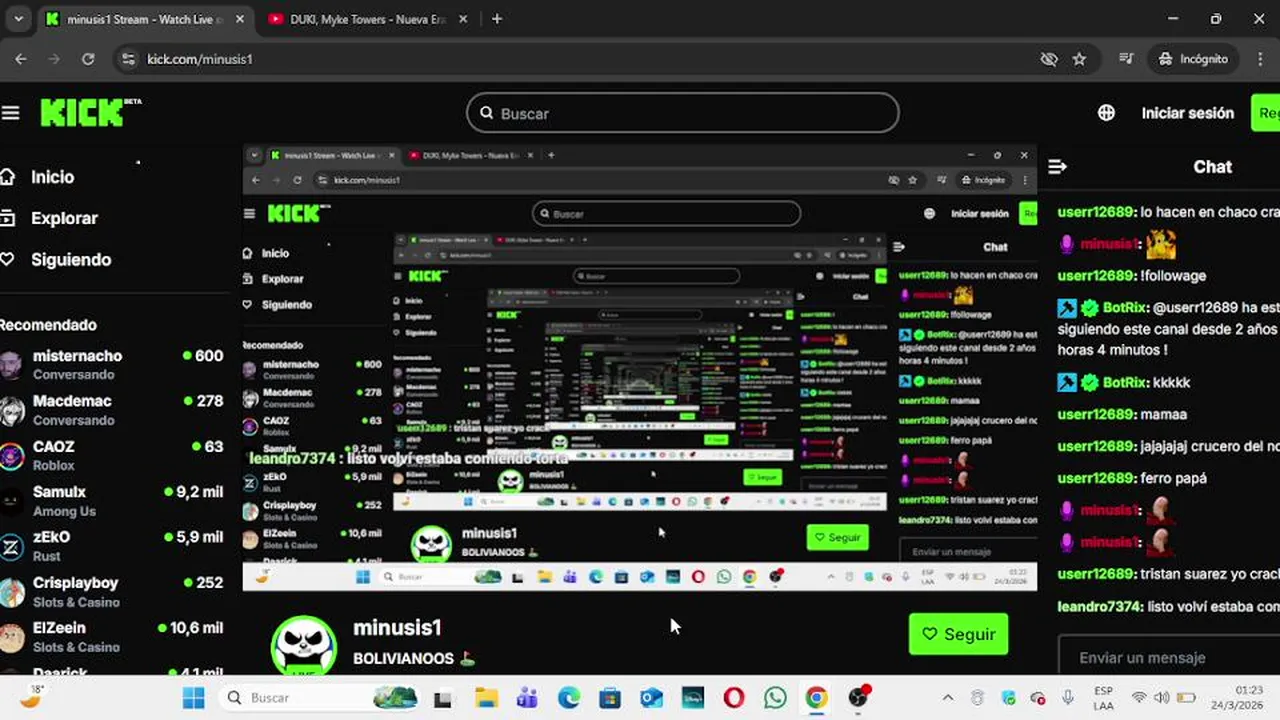Image resolution: width=1280 pixels, height=720 pixels.
Task: Open CAOZ Roblox channel
Action: (x=112, y=455)
